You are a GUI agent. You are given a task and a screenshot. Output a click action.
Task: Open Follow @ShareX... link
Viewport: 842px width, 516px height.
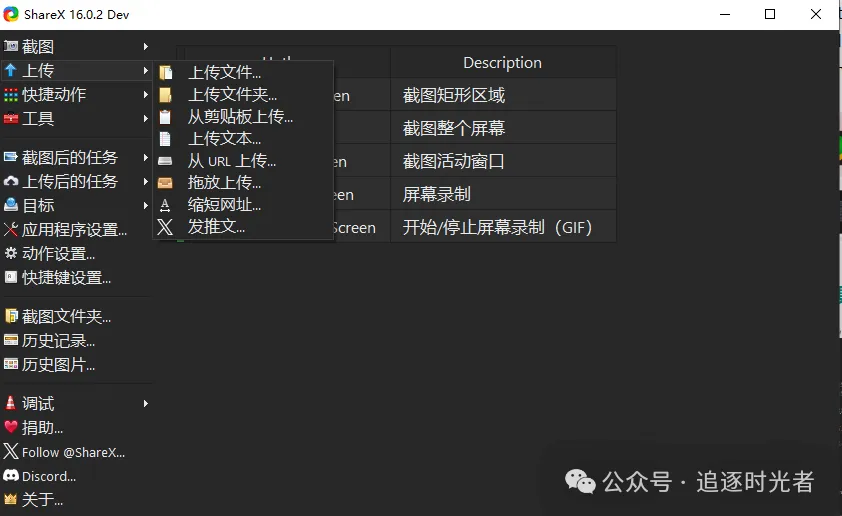click(74, 452)
